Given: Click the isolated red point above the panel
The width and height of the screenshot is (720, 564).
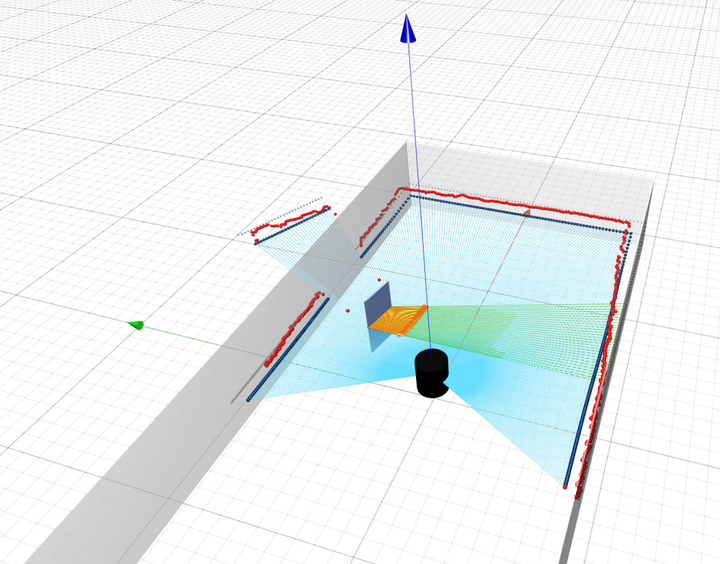Looking at the screenshot, I should pyautogui.click(x=380, y=279).
